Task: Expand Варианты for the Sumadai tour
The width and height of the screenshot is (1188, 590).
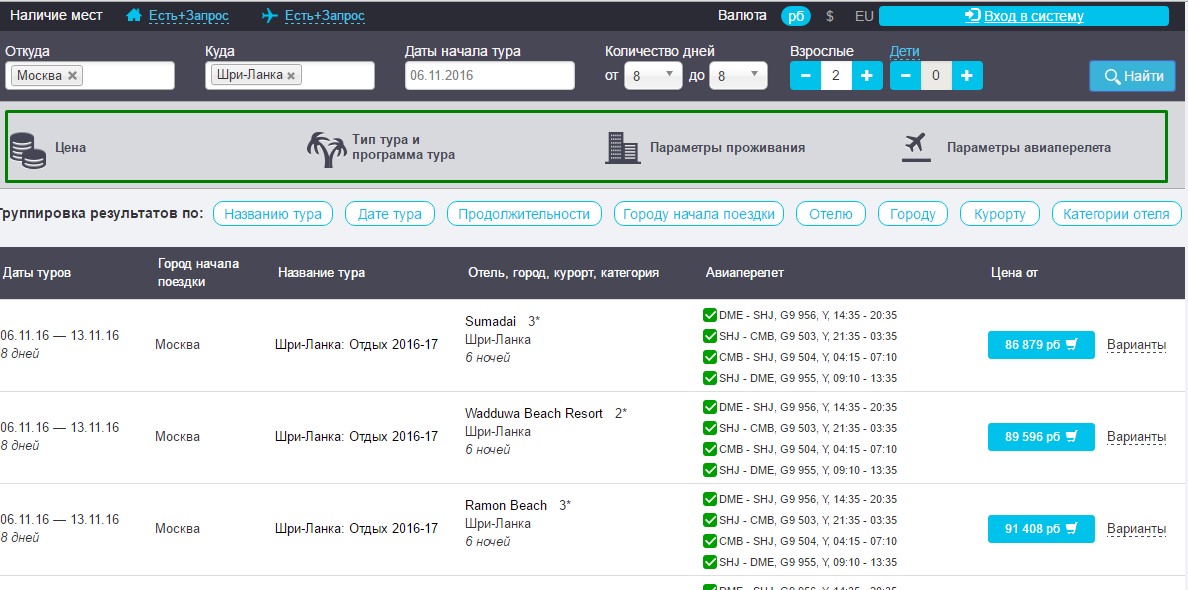Action: pyautogui.click(x=1136, y=345)
